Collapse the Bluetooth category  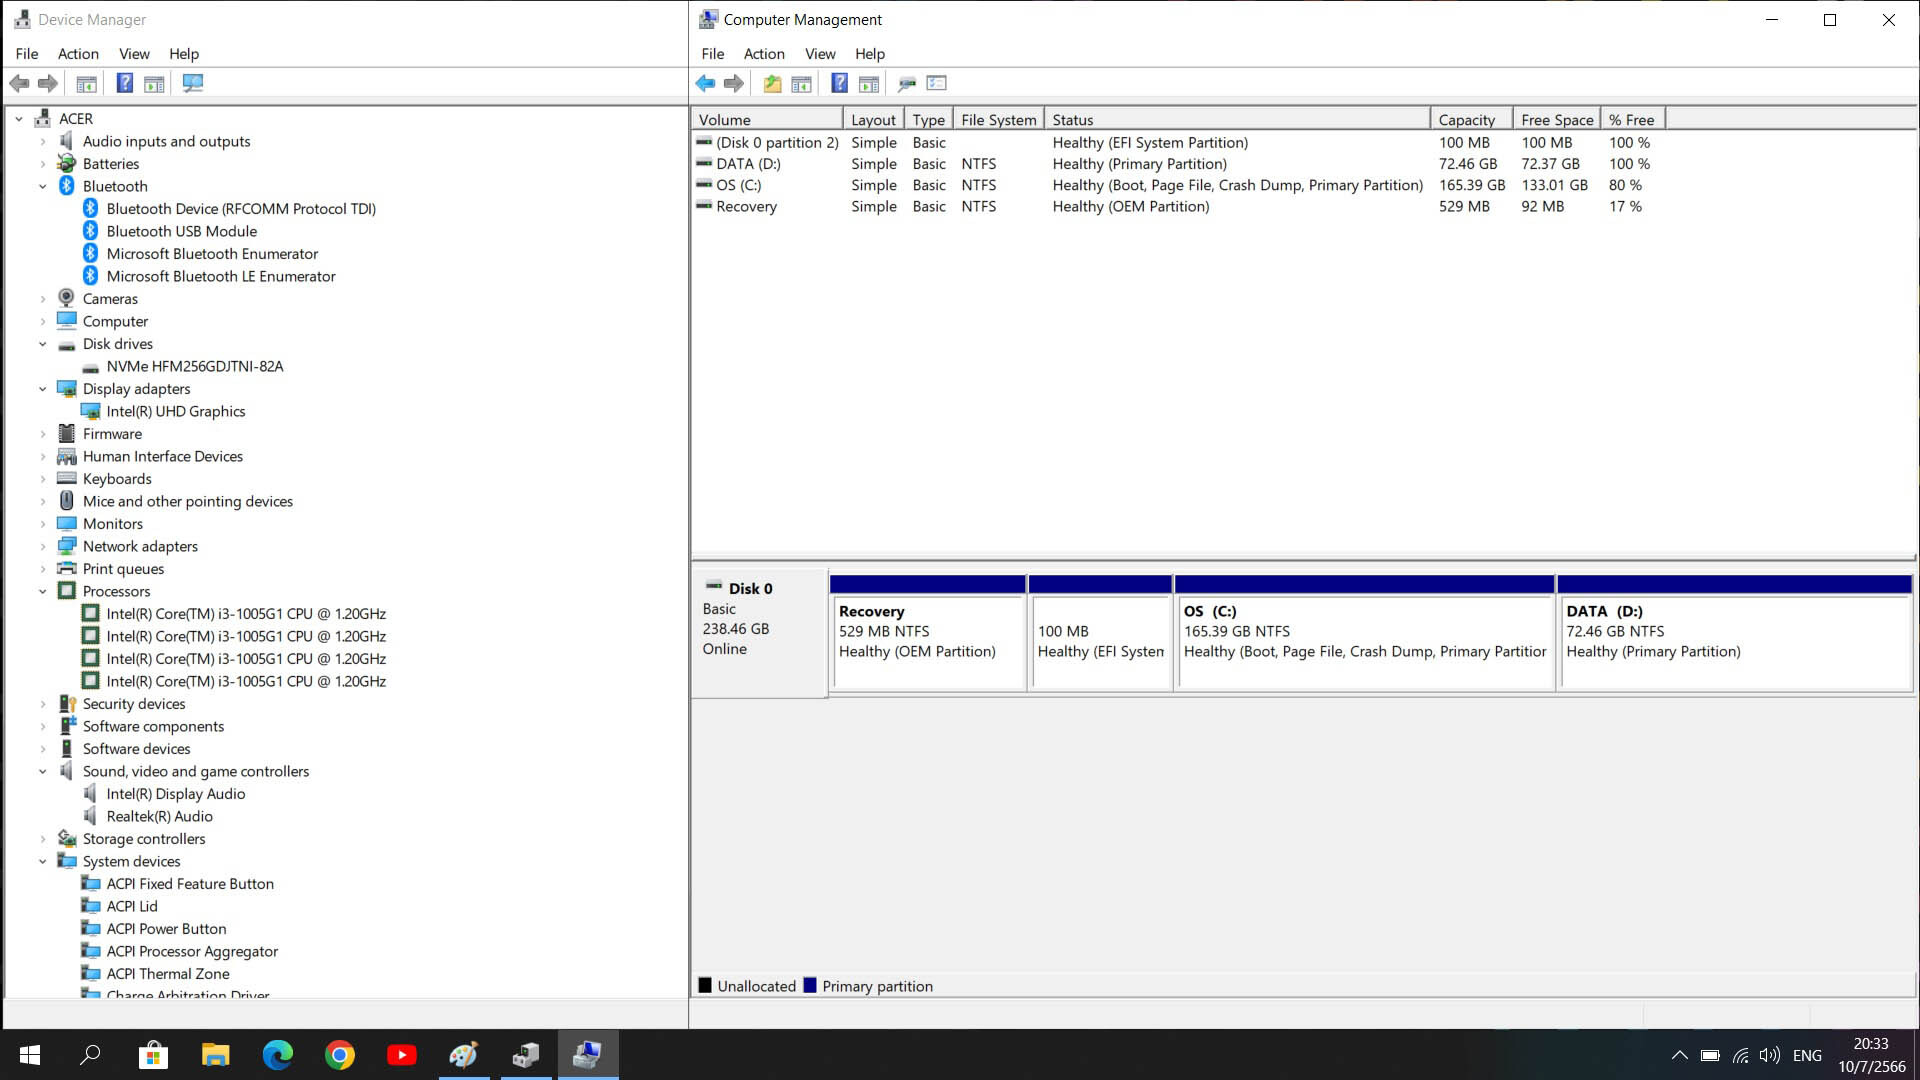[x=43, y=186]
